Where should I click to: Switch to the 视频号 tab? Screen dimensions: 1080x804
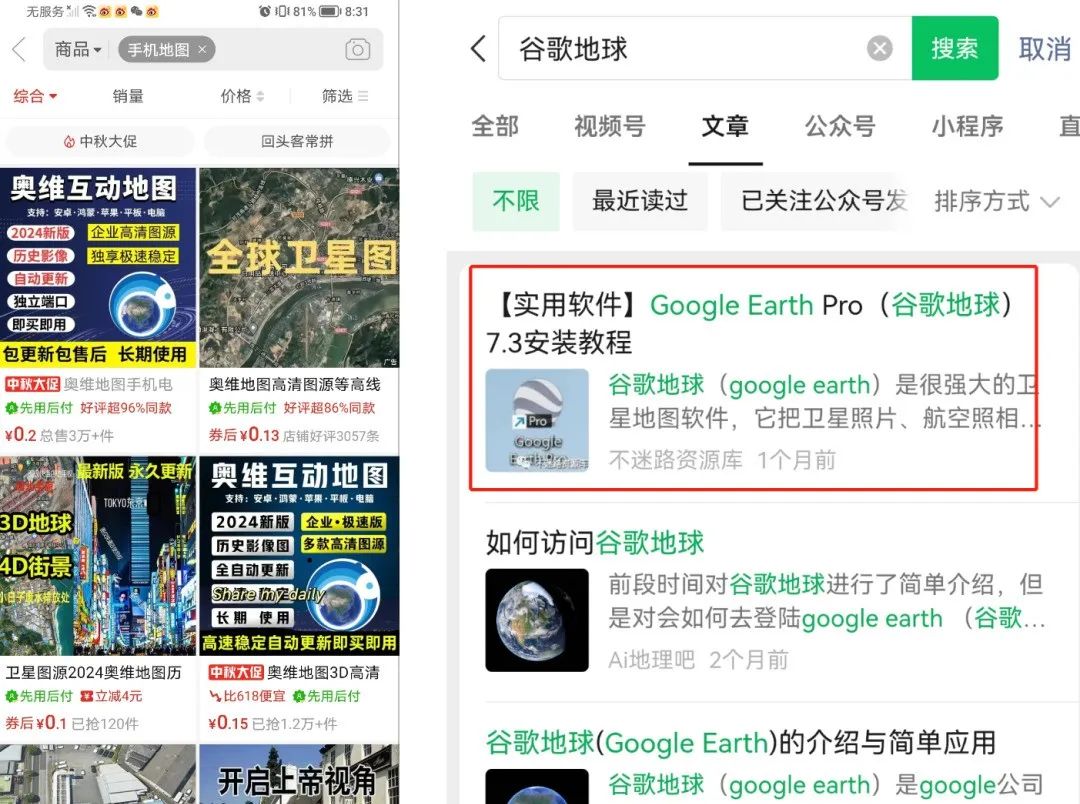click(x=610, y=126)
